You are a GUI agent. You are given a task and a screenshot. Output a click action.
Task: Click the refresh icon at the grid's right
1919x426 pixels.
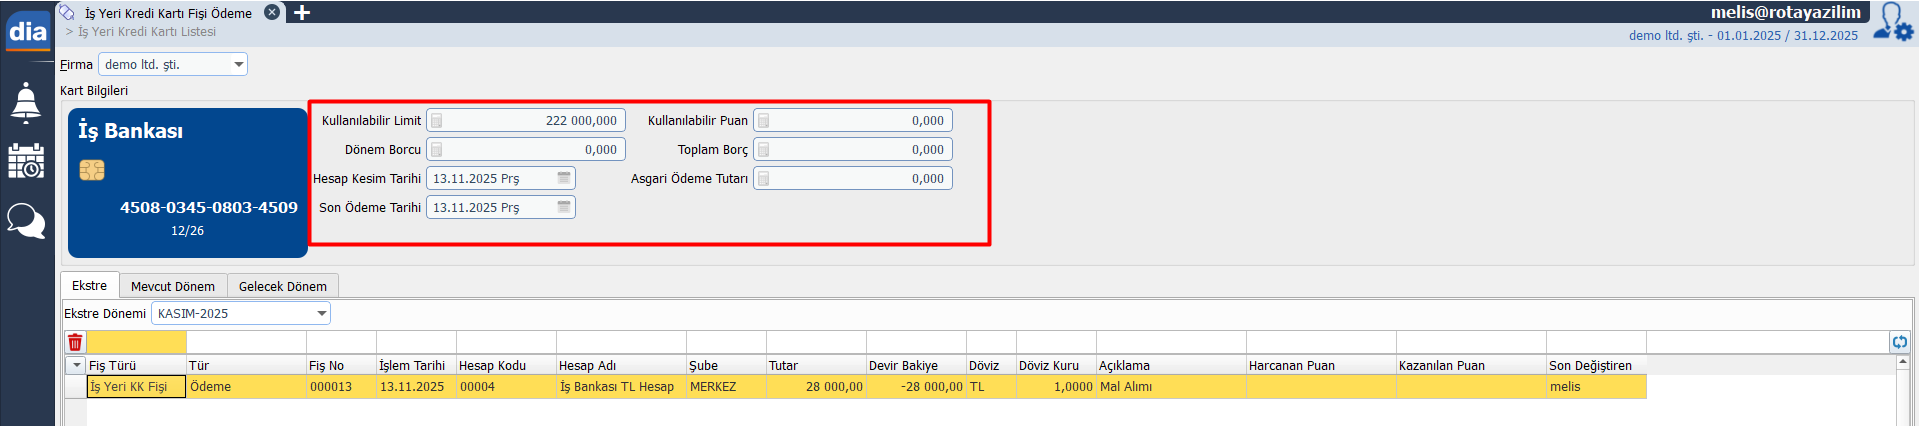point(1899,342)
